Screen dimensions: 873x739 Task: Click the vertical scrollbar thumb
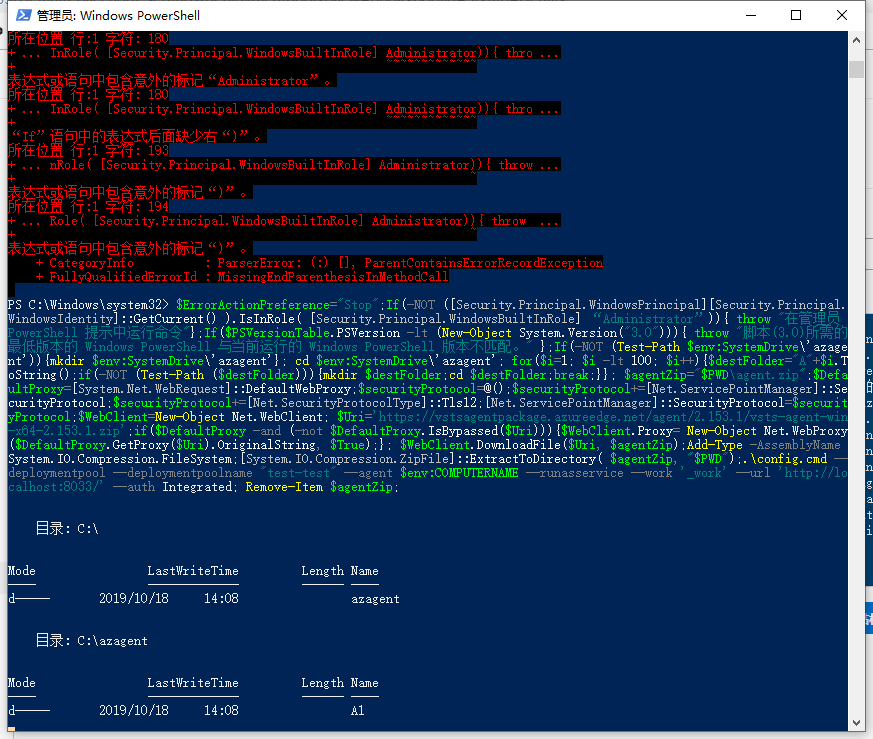pyautogui.click(x=856, y=68)
